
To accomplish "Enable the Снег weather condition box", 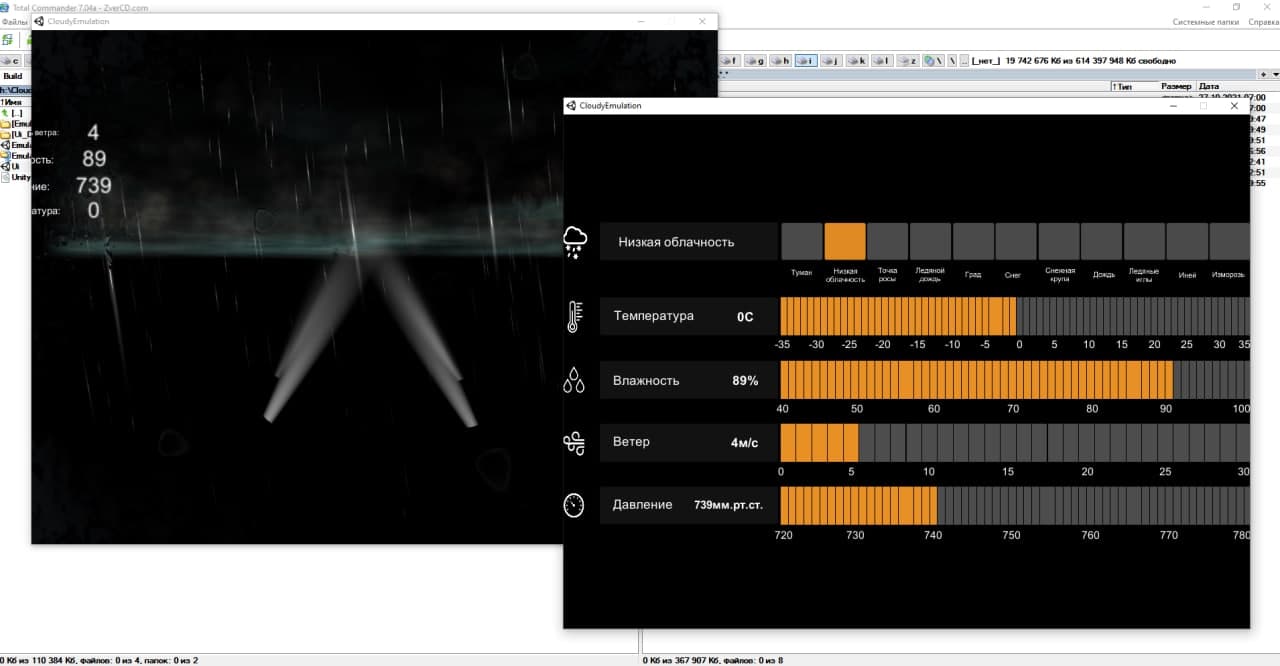I will [1016, 241].
